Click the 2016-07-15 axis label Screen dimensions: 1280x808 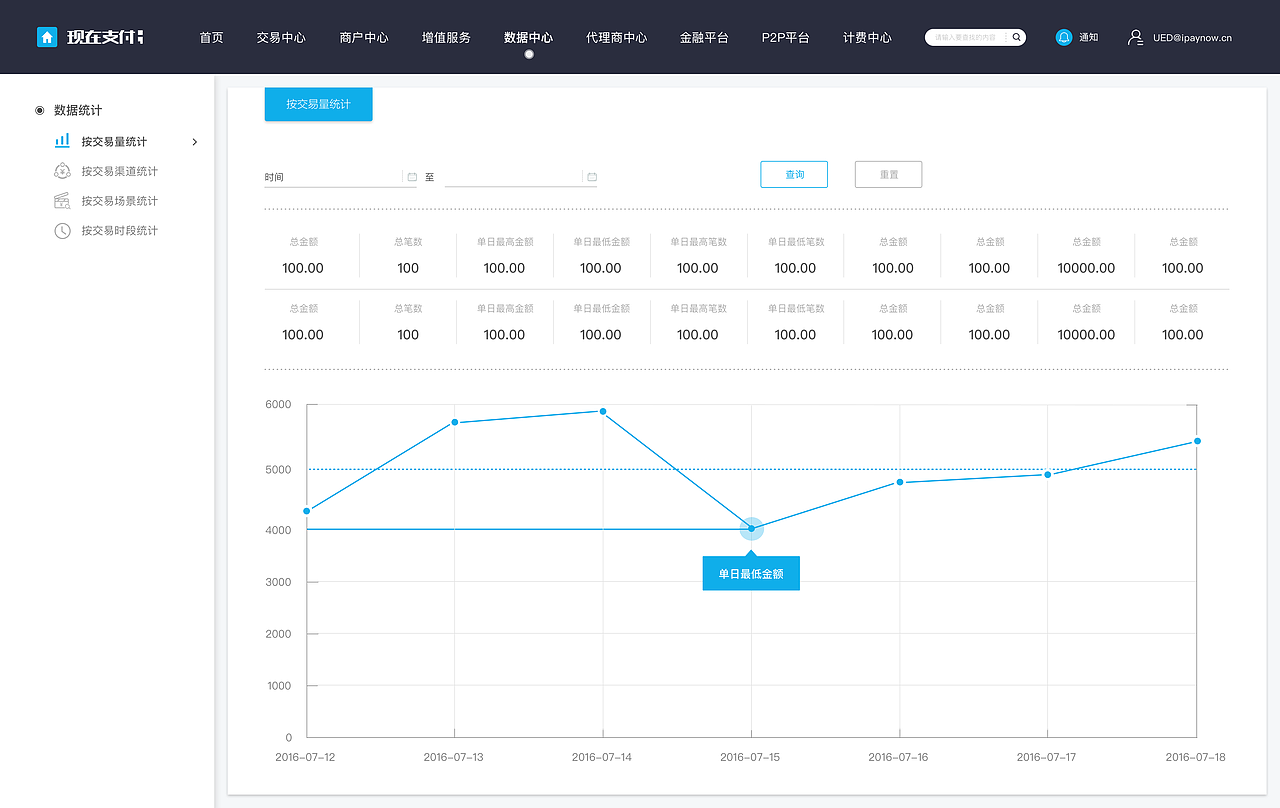(x=750, y=757)
